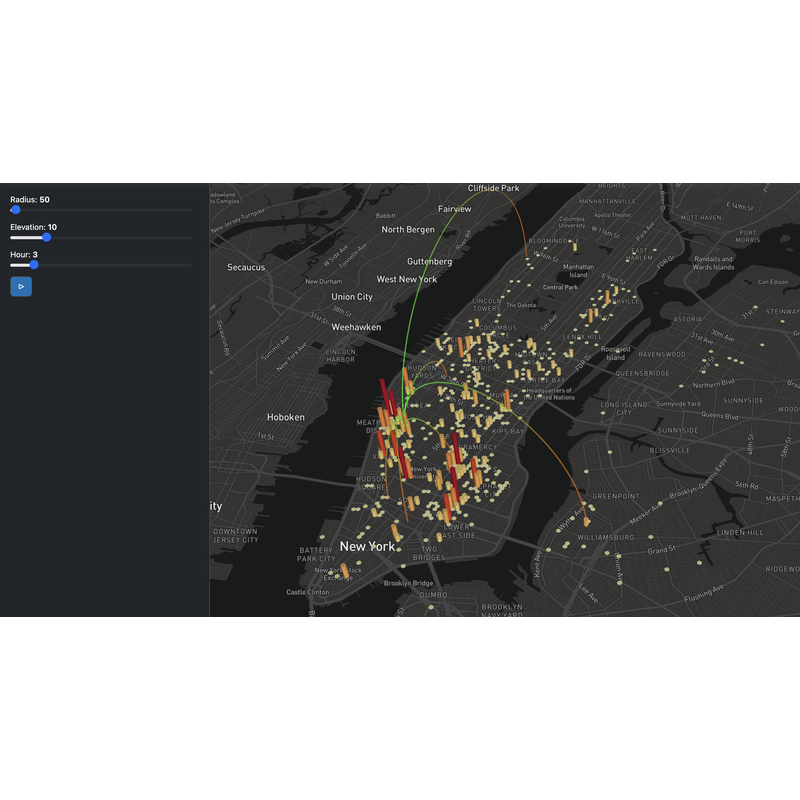Click the Central Park label
This screenshot has width=800, height=800.
point(560,285)
